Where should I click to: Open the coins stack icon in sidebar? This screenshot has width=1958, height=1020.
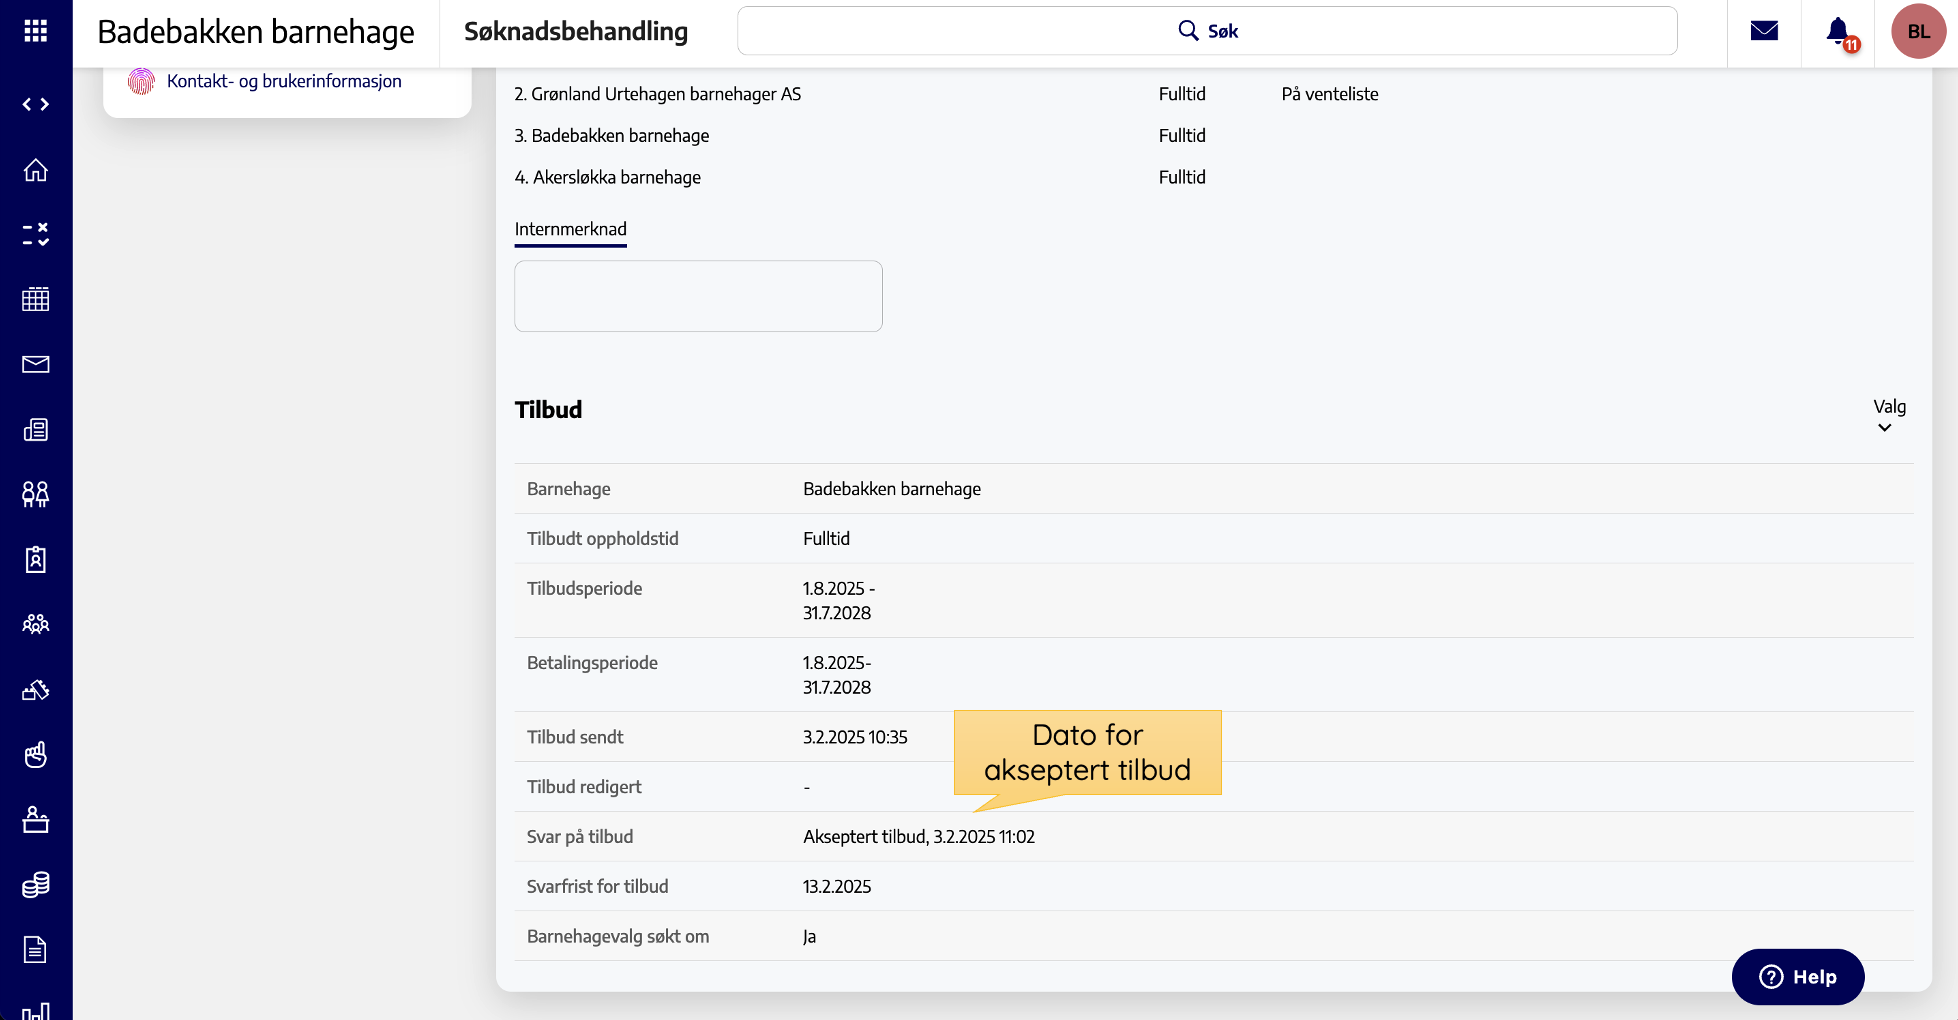pos(36,884)
